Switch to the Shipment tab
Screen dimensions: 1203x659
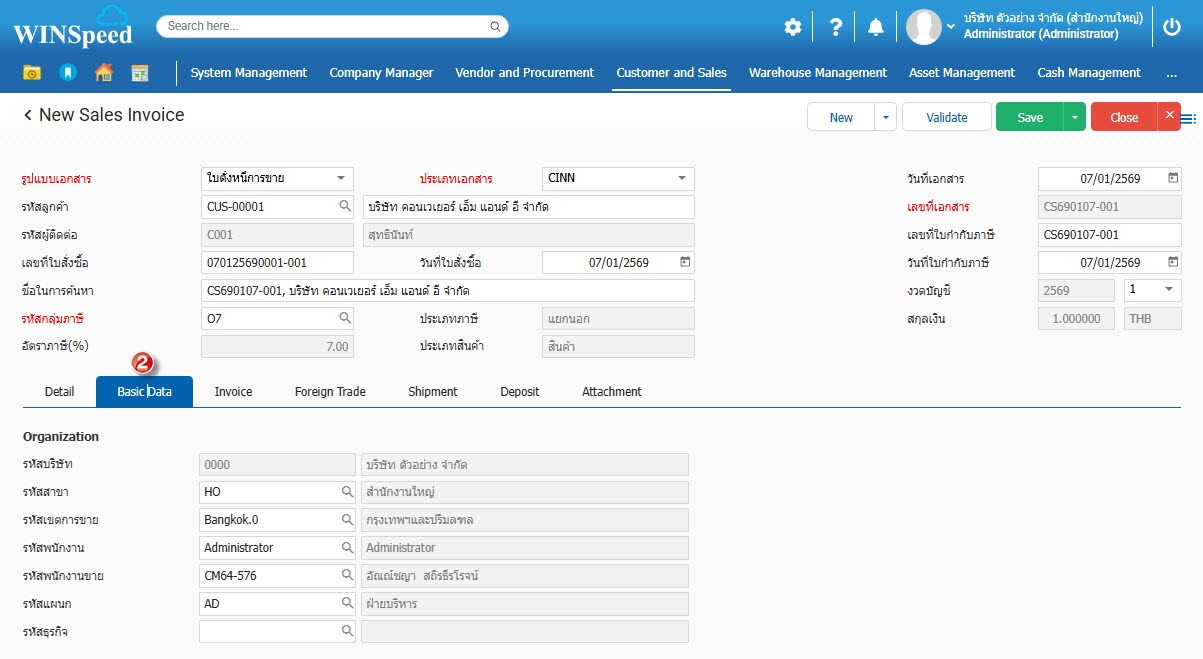432,392
